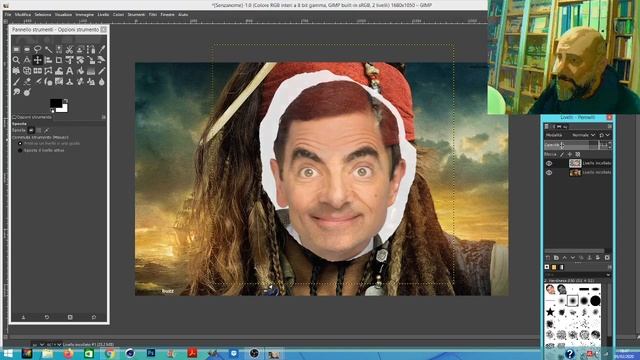Open the Modalità Normale dropdown
Viewport: 640px width, 360px height.
pyautogui.click(x=583, y=135)
